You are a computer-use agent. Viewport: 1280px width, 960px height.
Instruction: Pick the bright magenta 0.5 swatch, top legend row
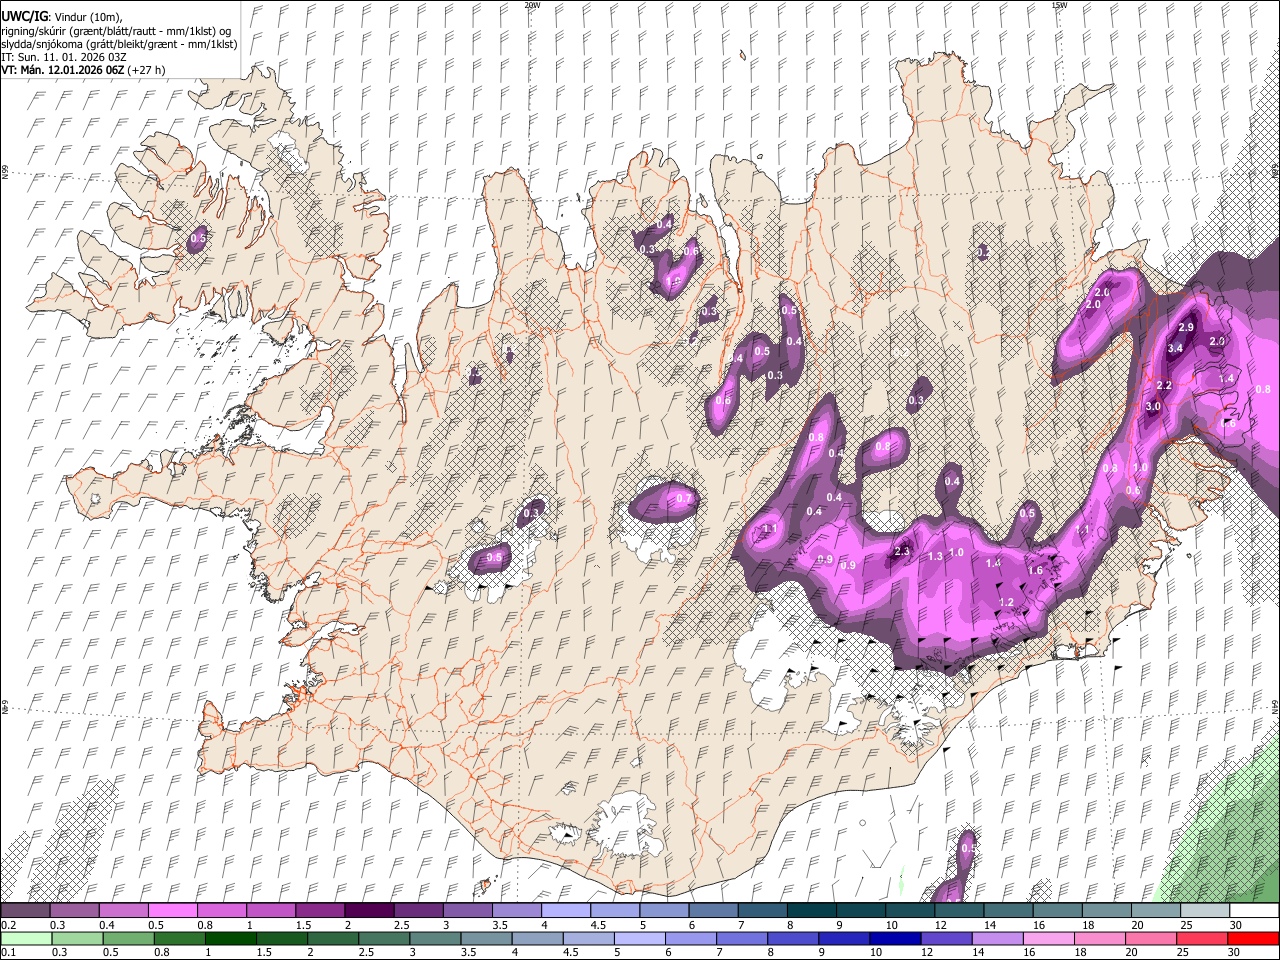[x=172, y=911]
